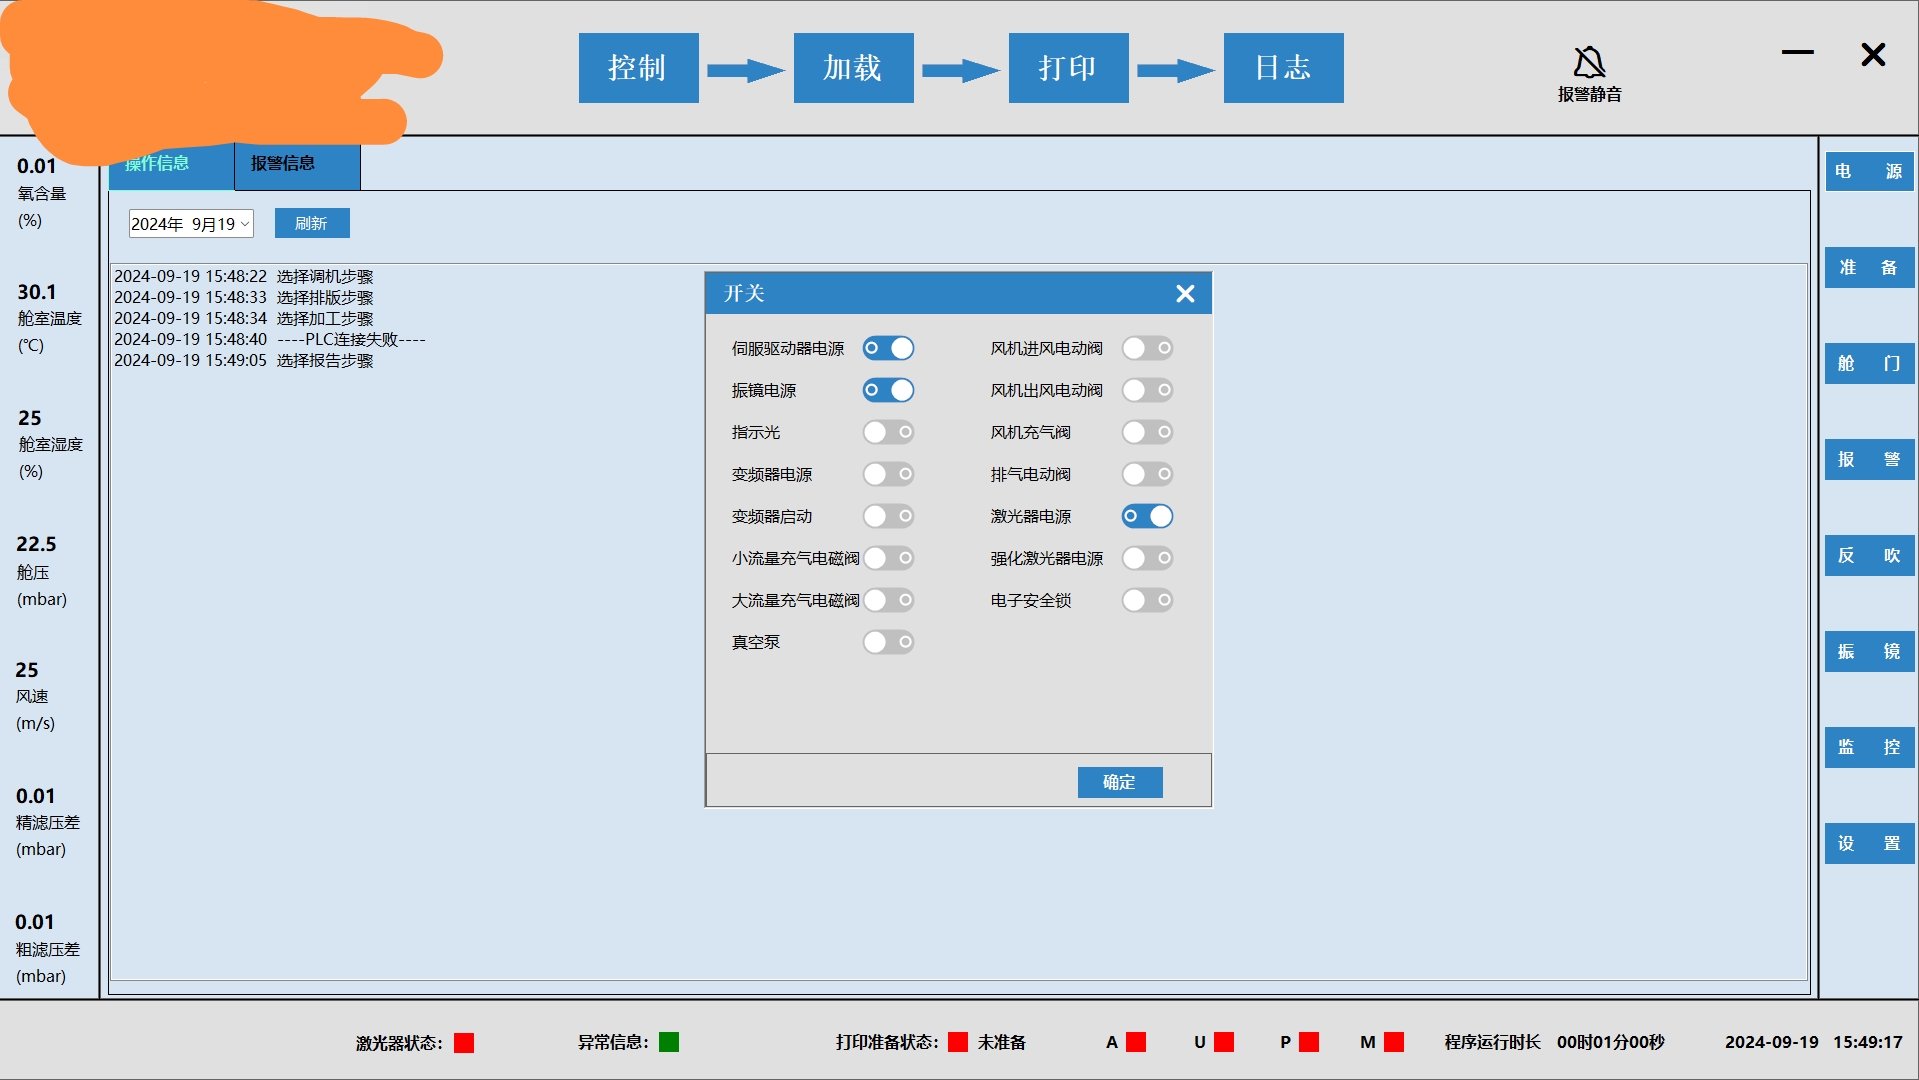Toggle 大流量充气电磁阀 switch

pyautogui.click(x=888, y=600)
